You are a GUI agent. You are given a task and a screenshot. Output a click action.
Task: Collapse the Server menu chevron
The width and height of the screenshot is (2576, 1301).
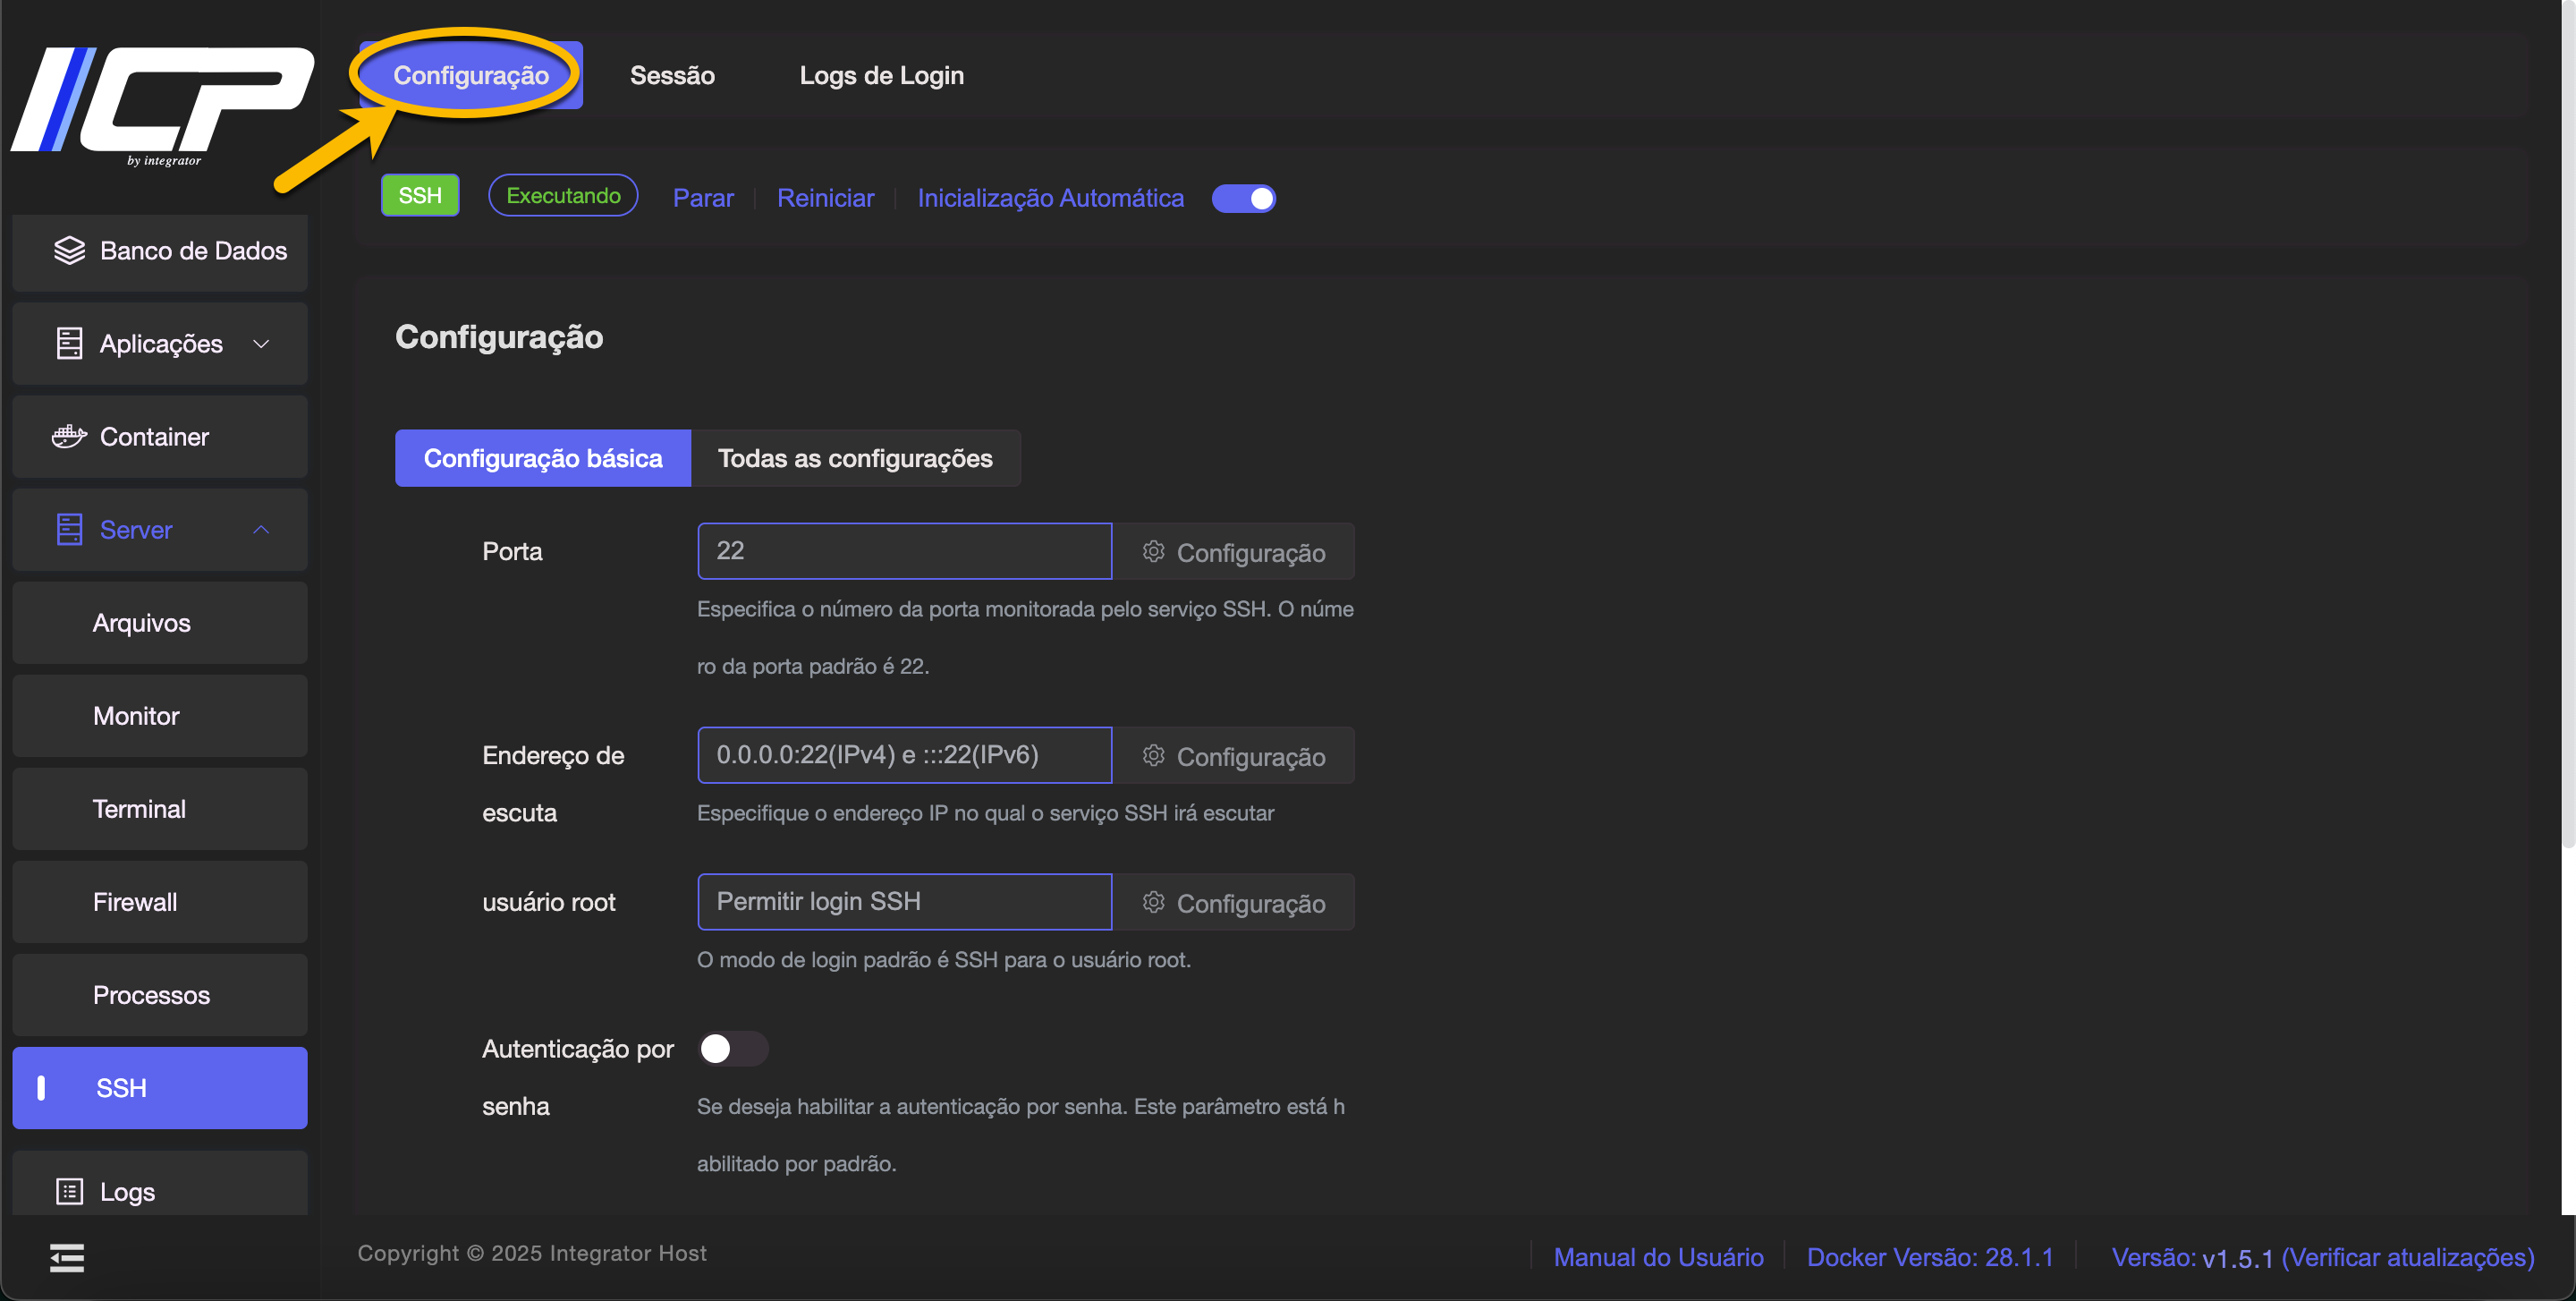[x=261, y=529]
